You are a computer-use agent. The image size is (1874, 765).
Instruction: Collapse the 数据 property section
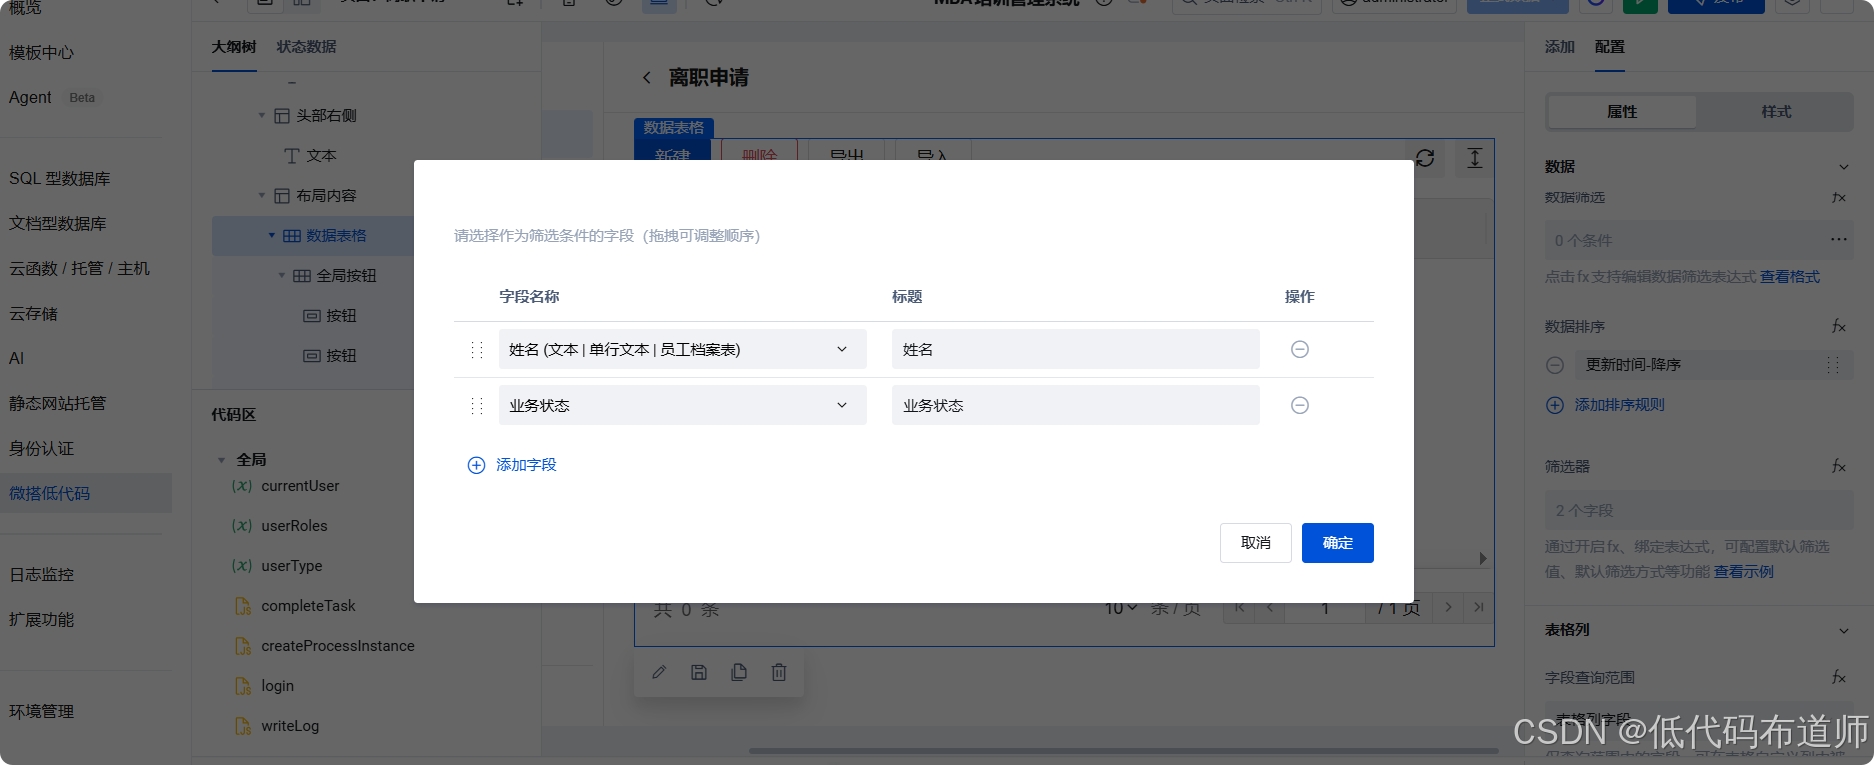1843,167
